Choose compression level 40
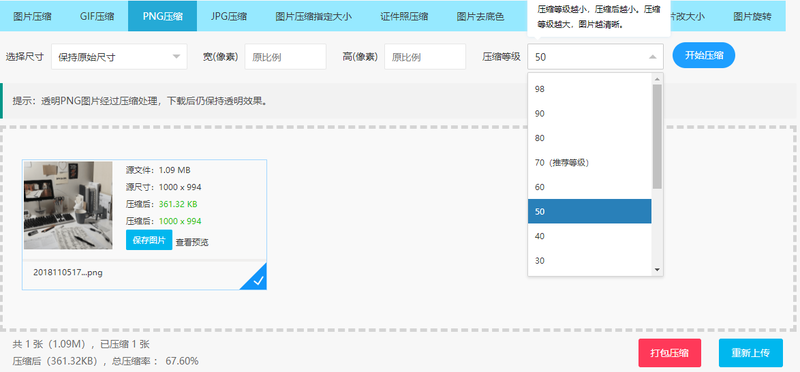This screenshot has width=800, height=372. pos(590,236)
